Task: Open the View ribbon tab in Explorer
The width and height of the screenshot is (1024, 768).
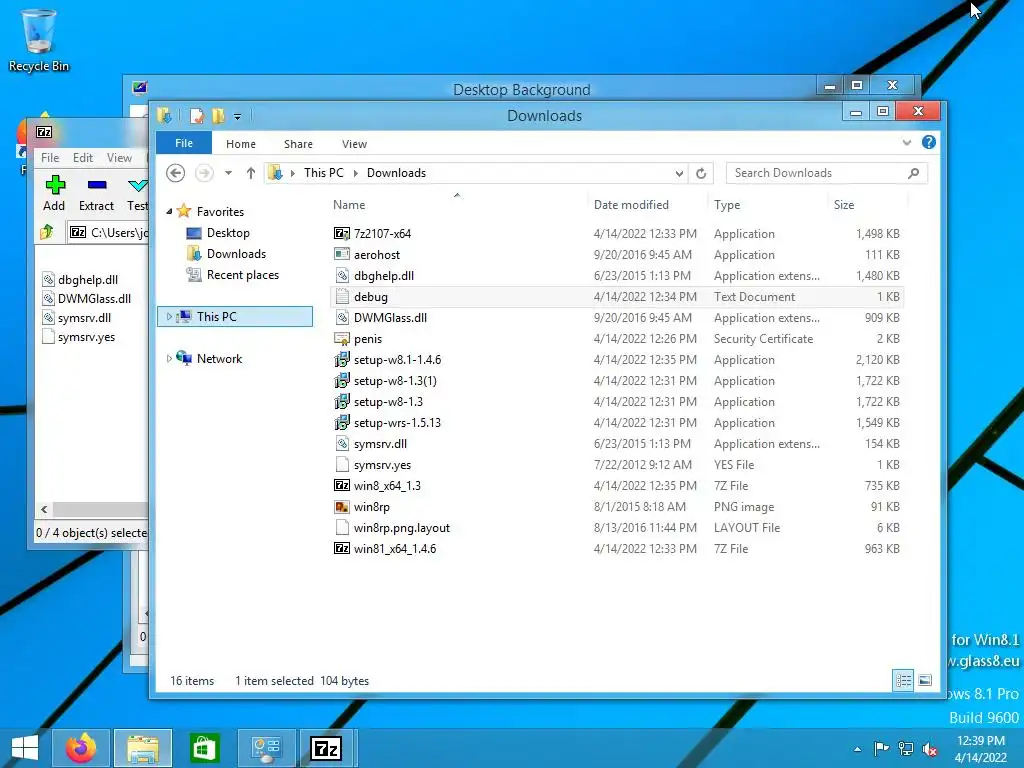Action: (354, 144)
